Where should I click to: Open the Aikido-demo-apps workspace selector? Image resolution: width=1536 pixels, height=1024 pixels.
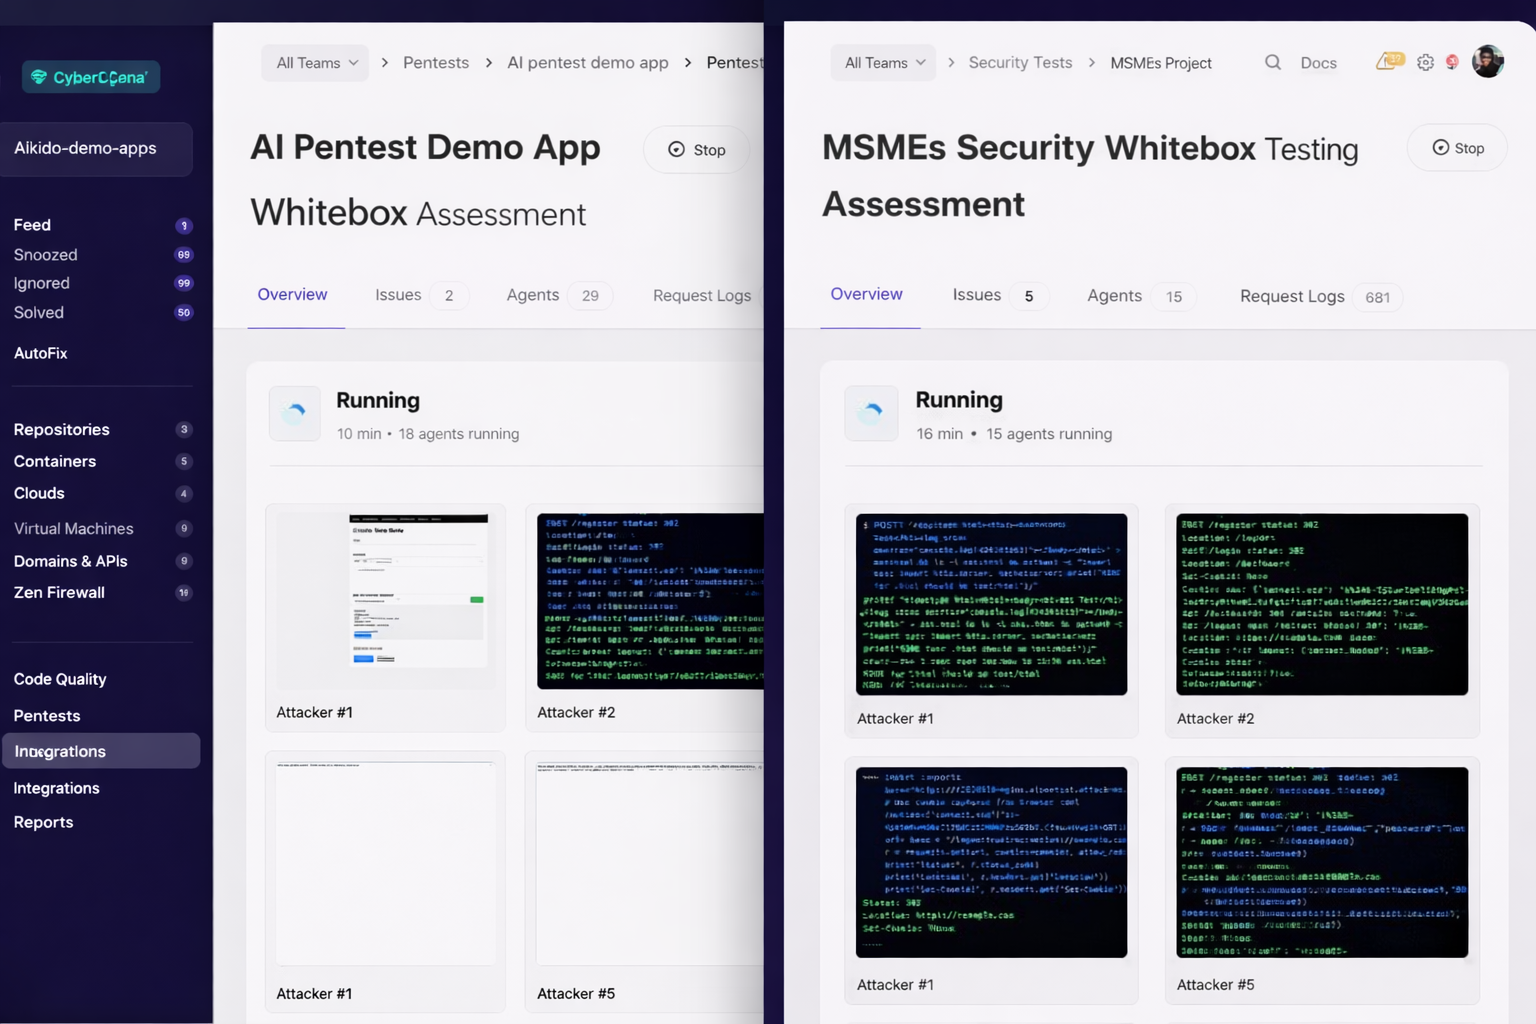[x=96, y=149]
